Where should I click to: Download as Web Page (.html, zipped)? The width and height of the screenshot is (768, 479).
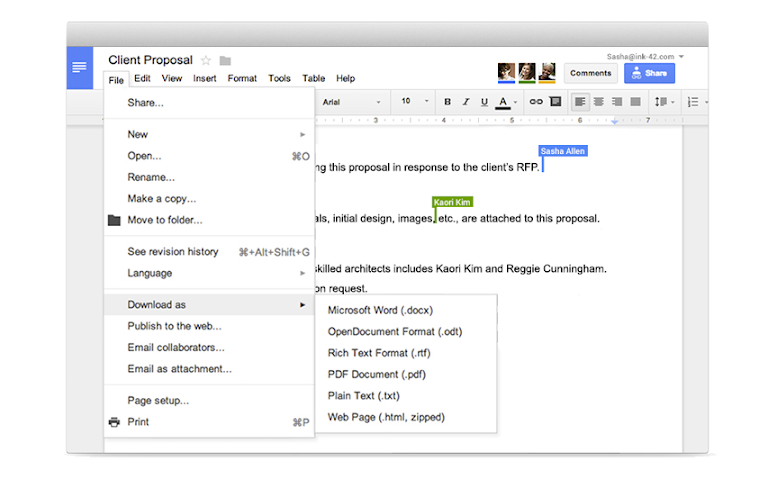(406, 417)
